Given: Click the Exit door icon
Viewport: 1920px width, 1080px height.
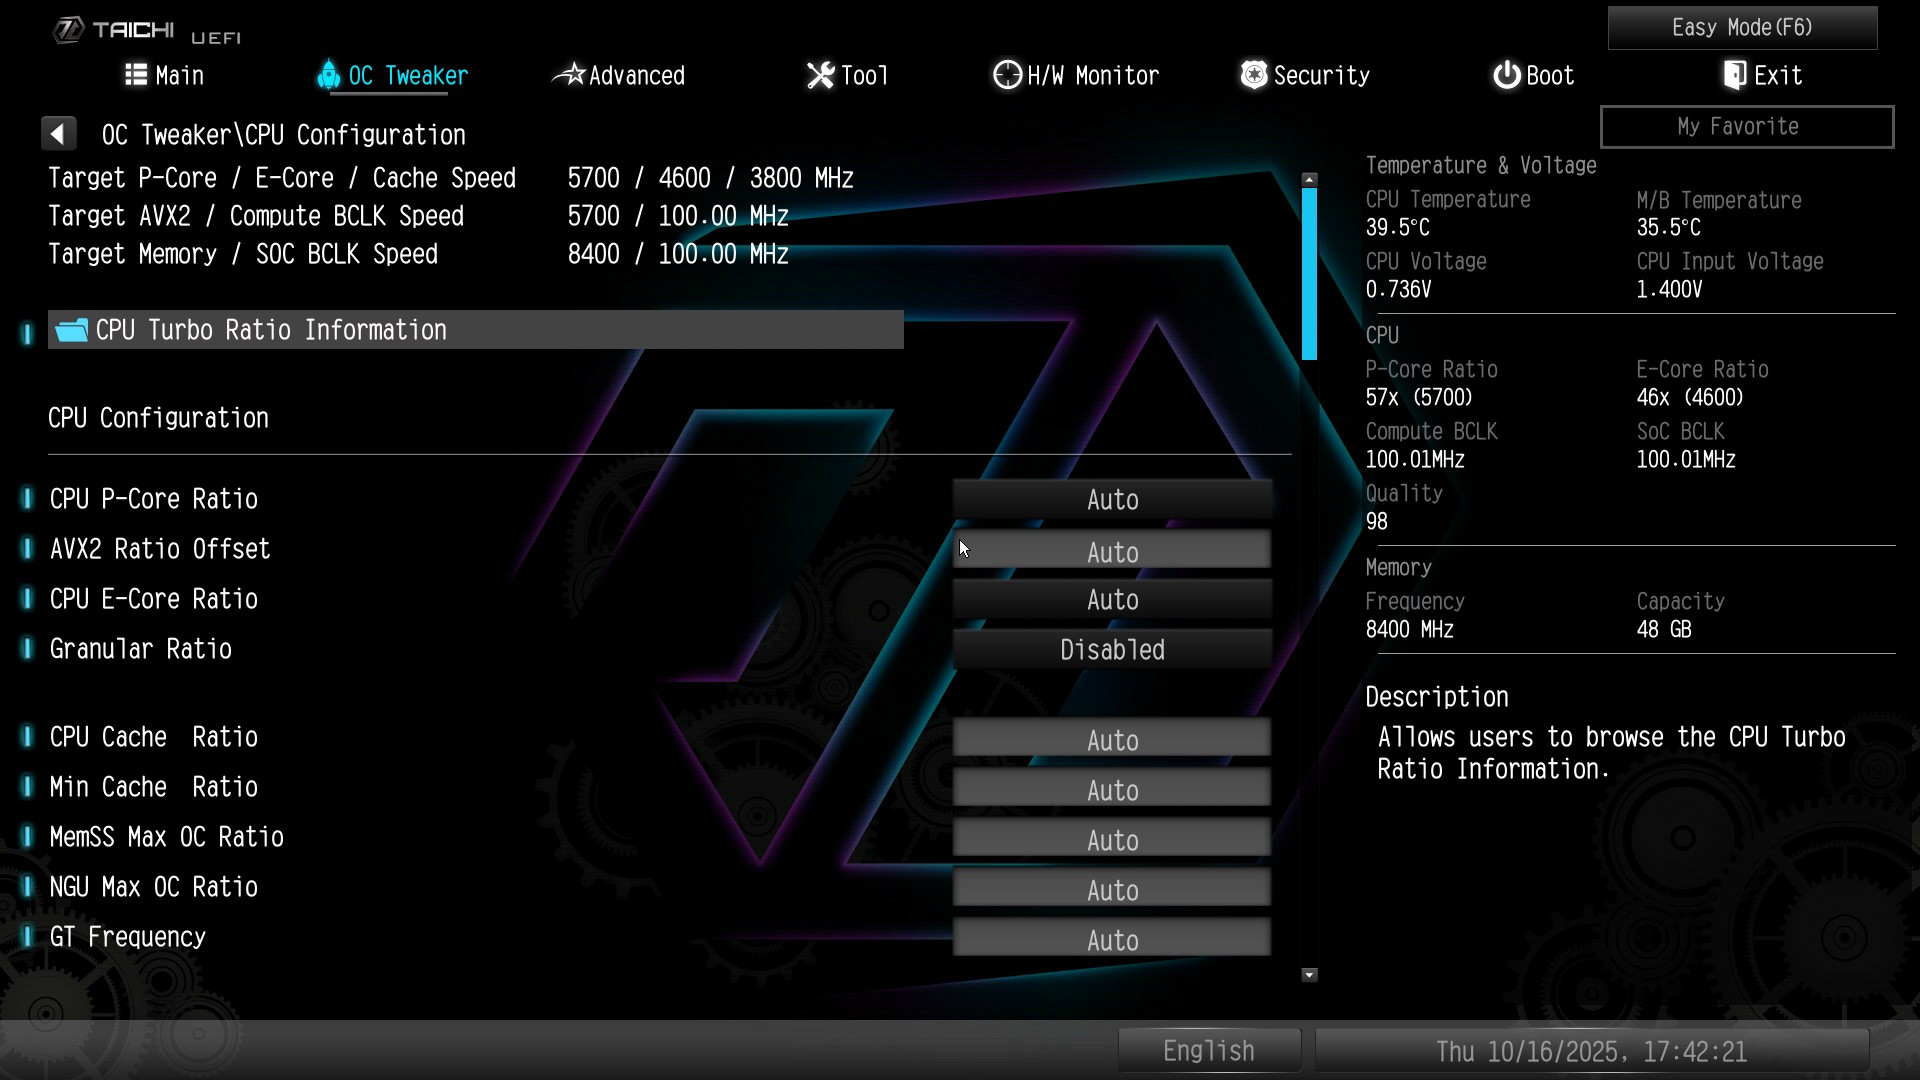Looking at the screenshot, I should click(x=1735, y=75).
